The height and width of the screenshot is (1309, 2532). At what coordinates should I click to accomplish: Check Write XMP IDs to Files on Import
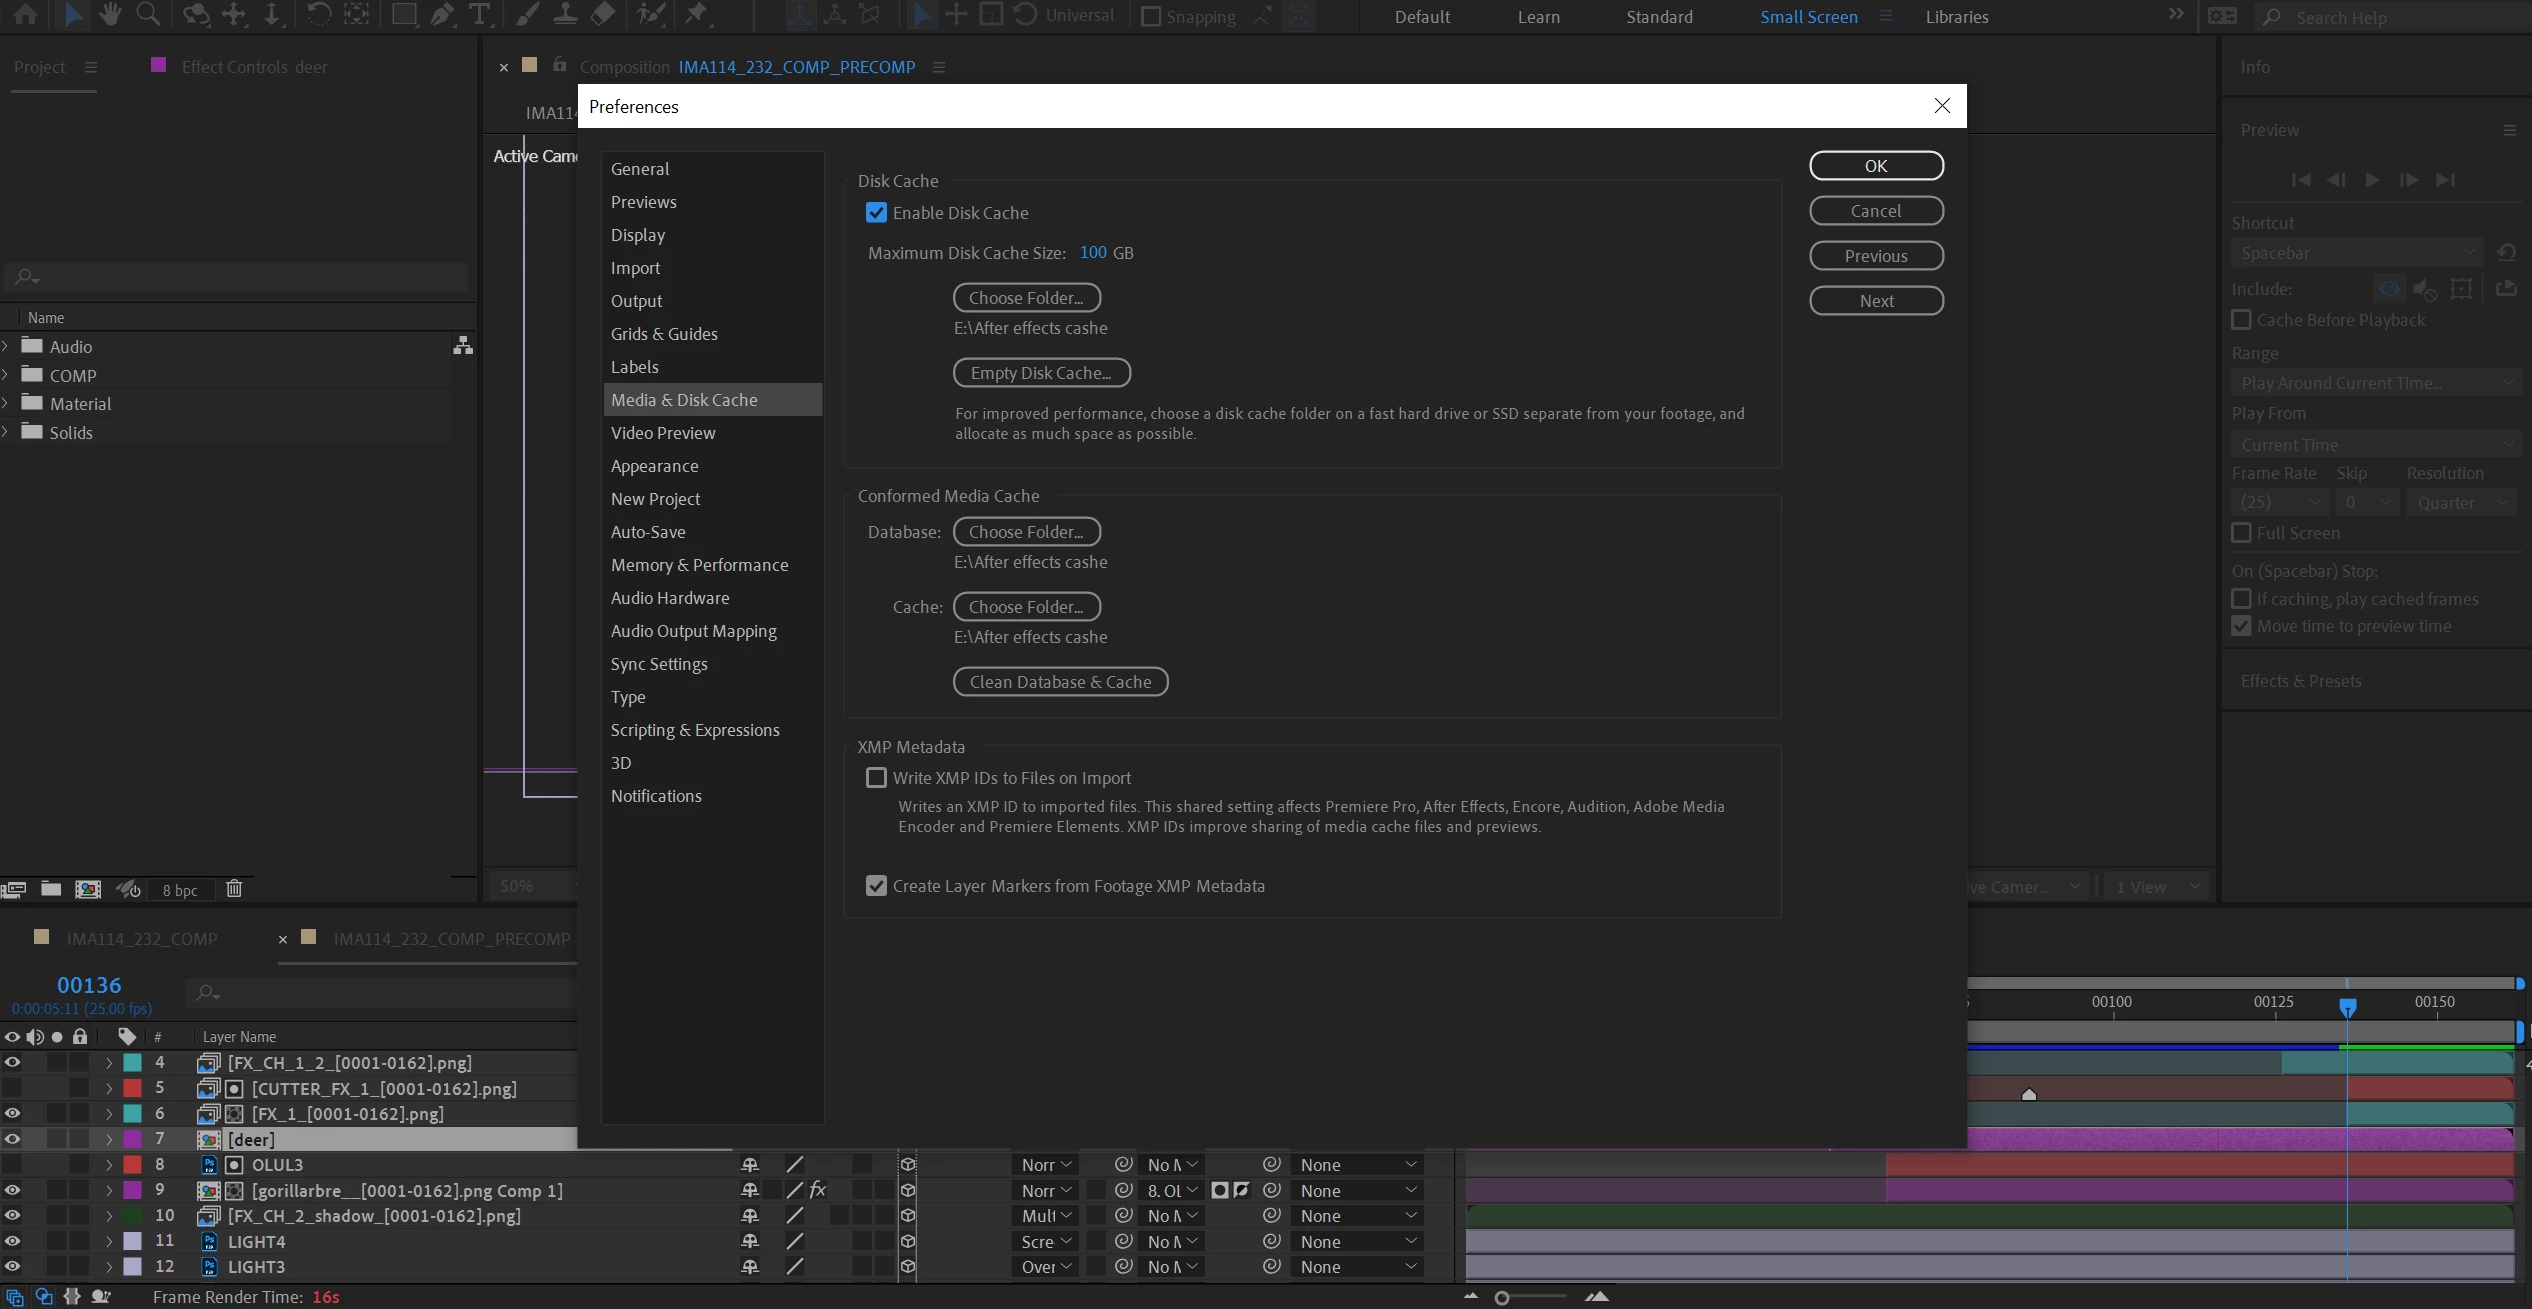pos(876,778)
